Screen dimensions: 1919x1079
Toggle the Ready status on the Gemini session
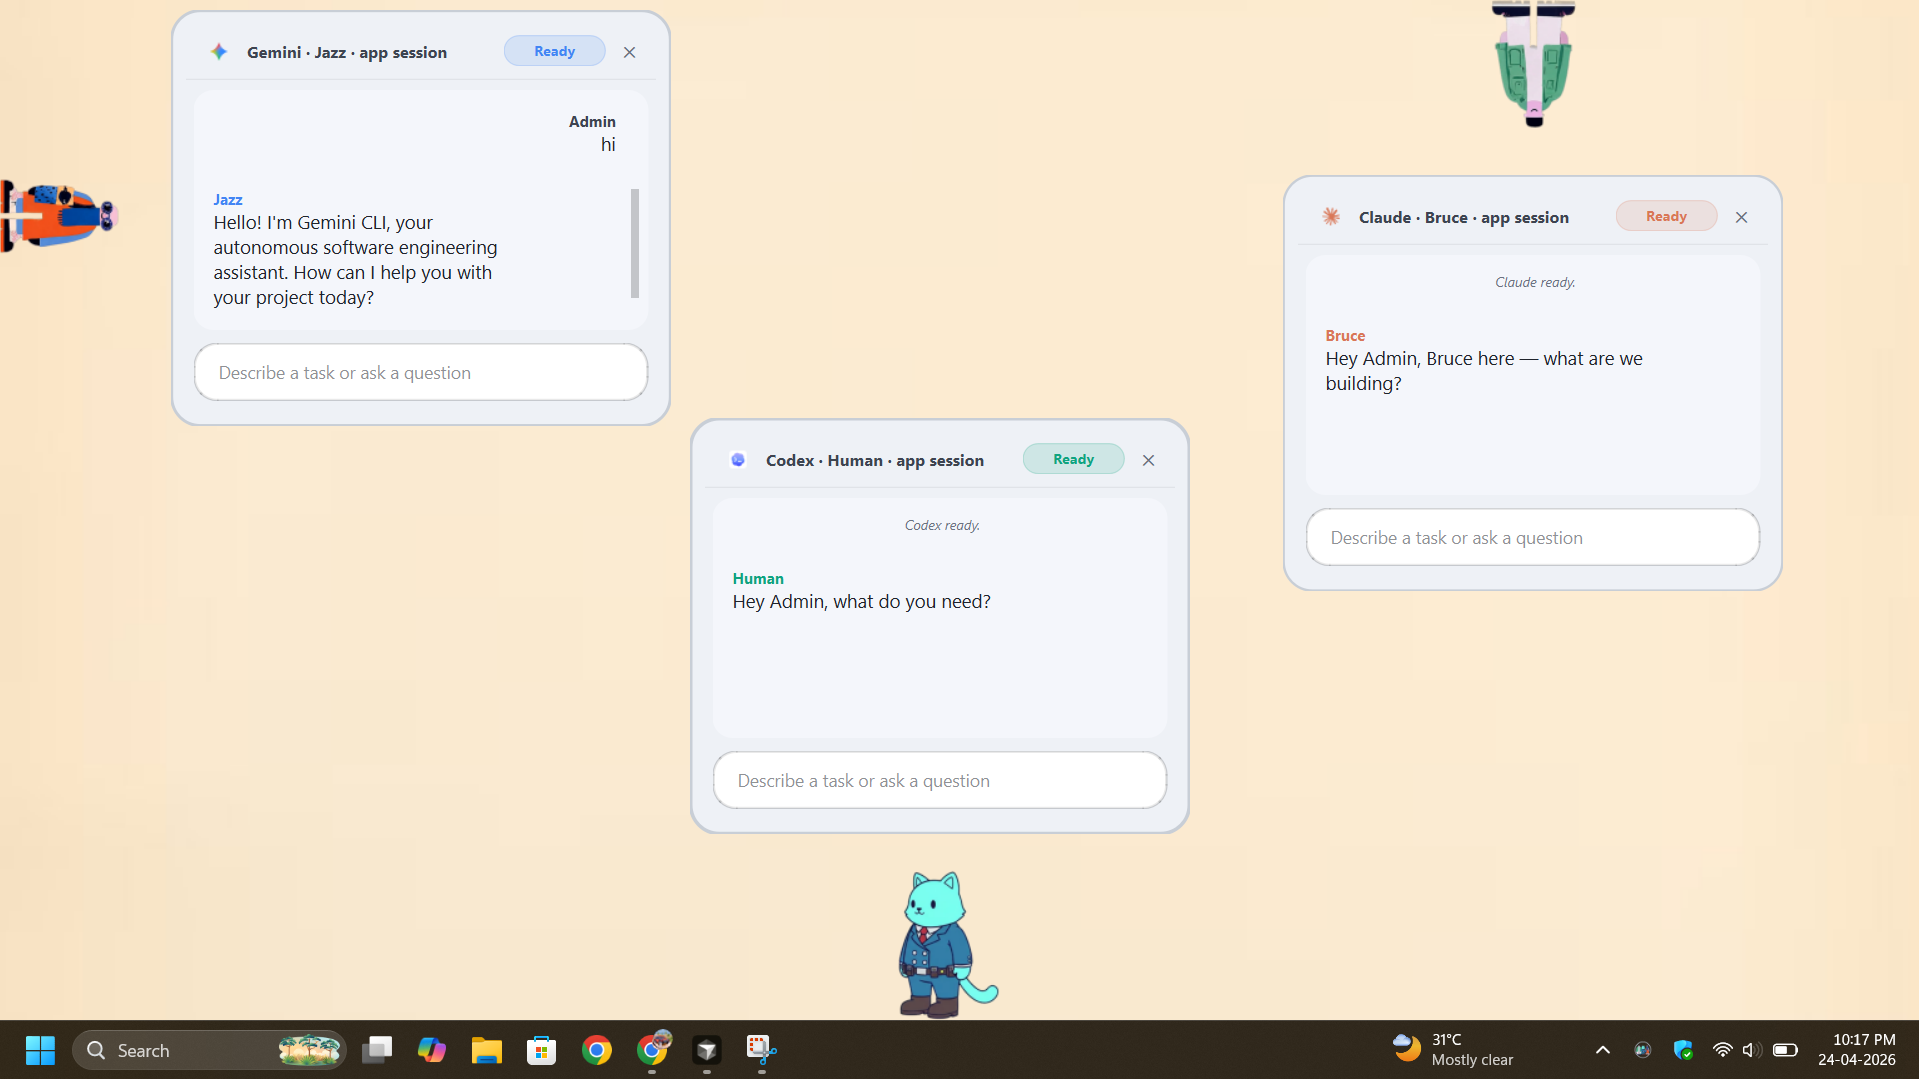(x=554, y=50)
